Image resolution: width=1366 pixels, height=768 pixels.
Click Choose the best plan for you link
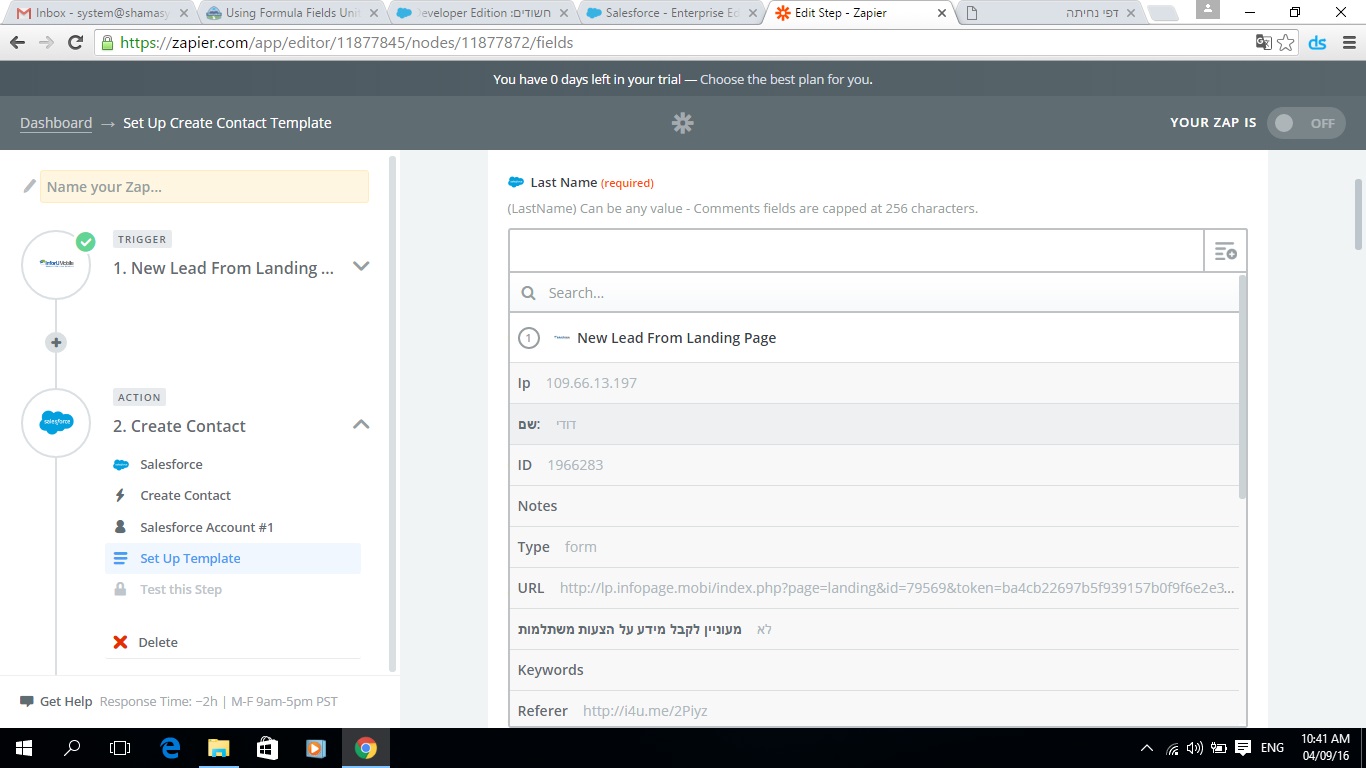tap(786, 79)
